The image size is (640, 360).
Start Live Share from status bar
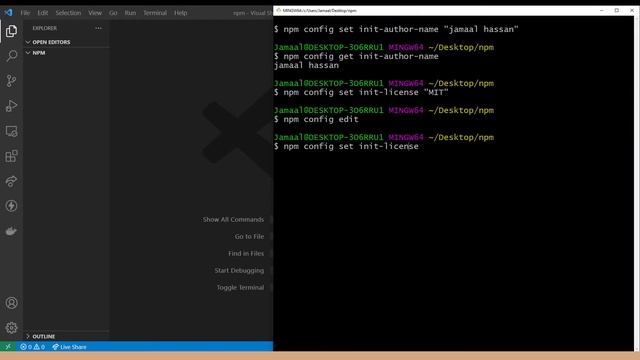coord(69,347)
